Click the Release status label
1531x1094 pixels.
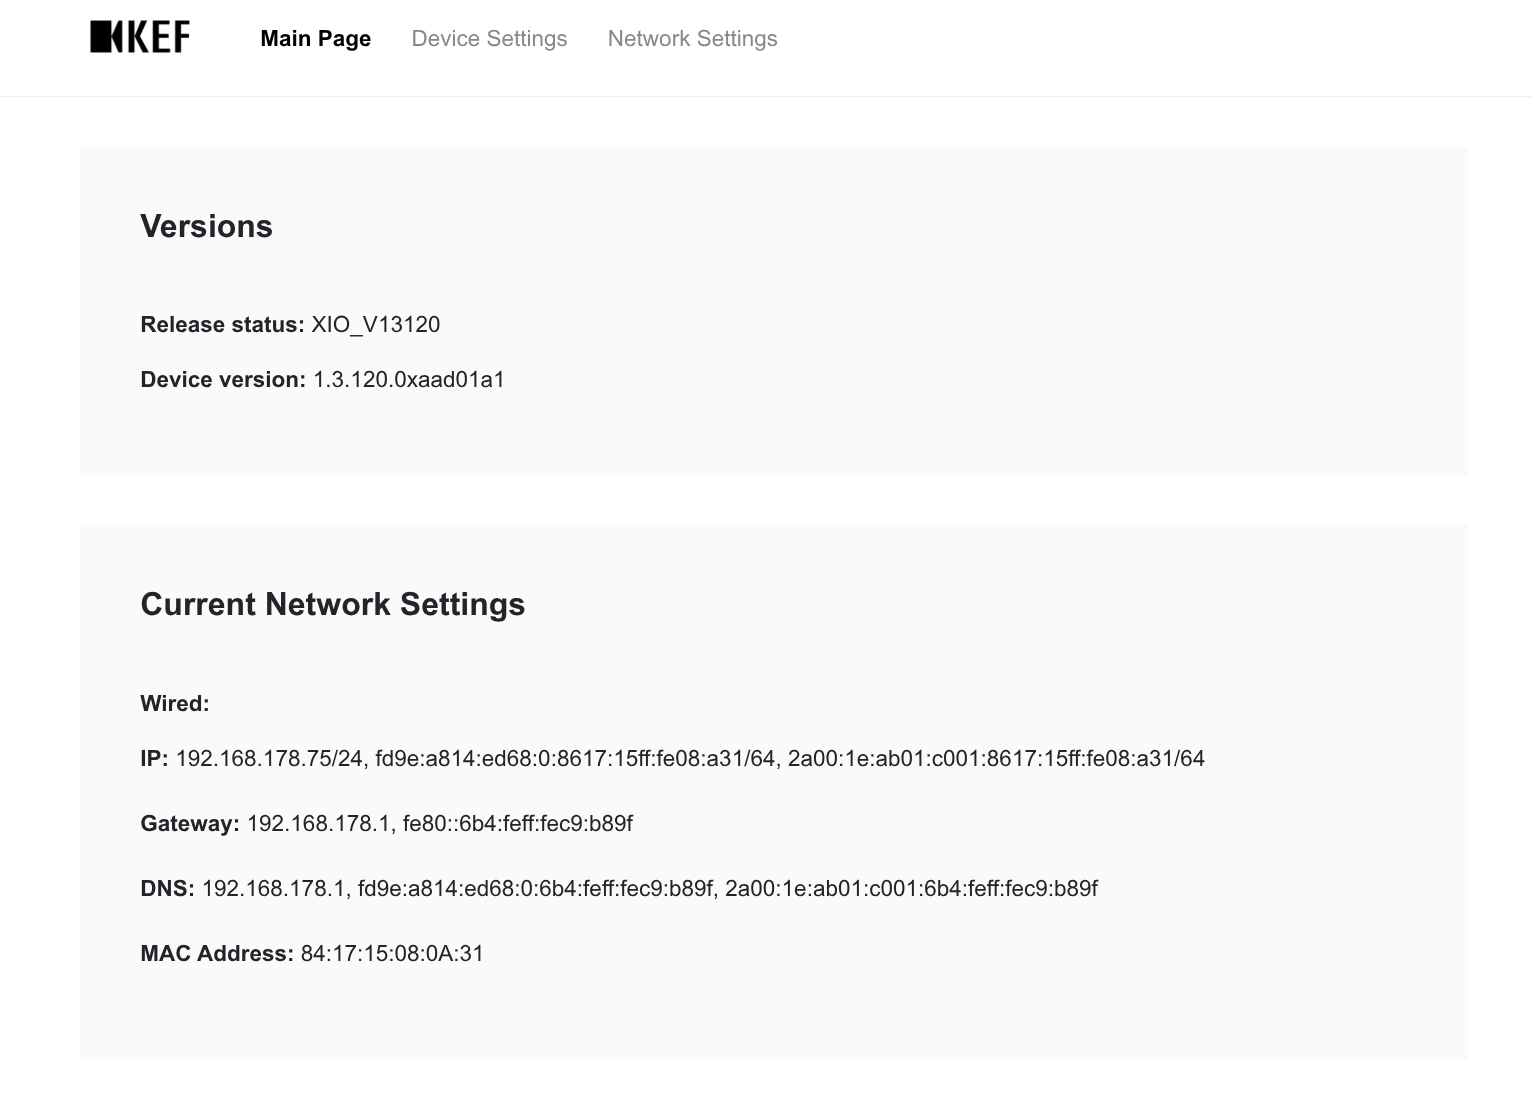pyautogui.click(x=222, y=325)
